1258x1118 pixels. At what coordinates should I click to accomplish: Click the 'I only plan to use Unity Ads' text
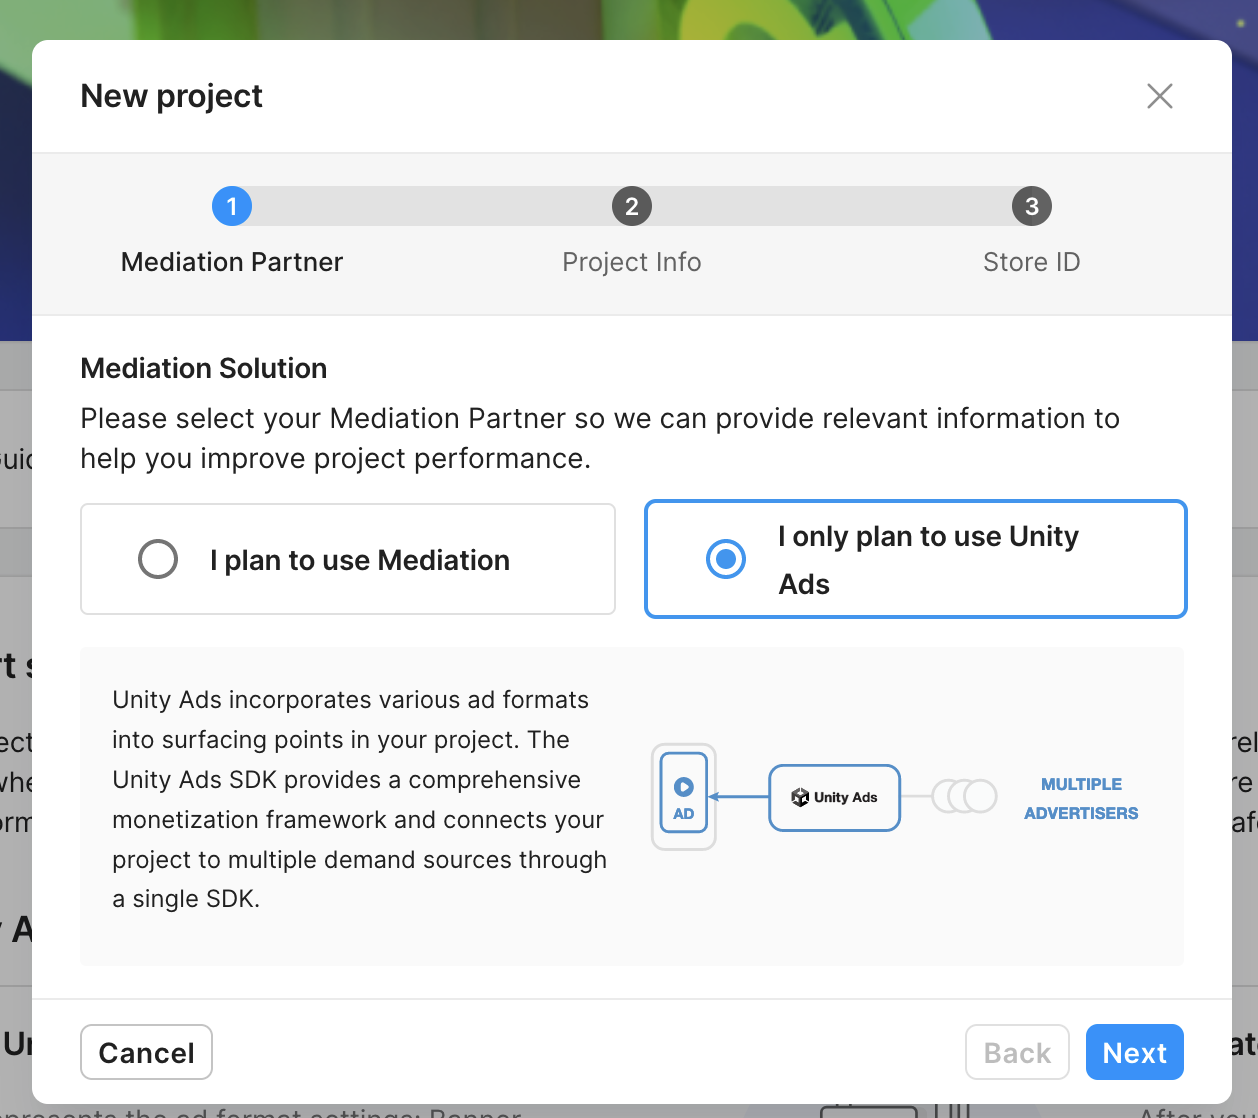[x=929, y=560]
